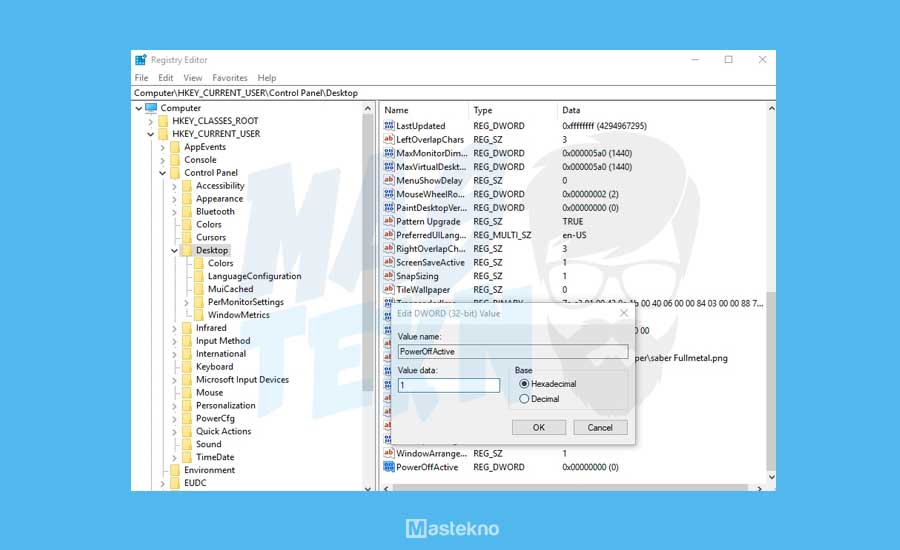900x550 pixels.
Task: Select the LanguageConfiguration subkey
Action: click(x=254, y=276)
